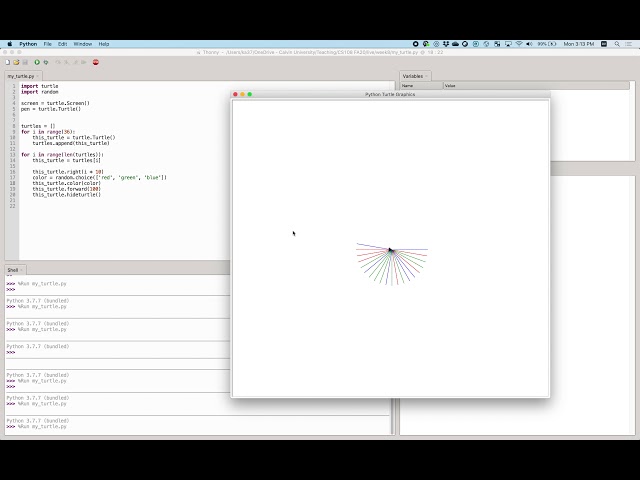Click the Value column header in Variables
The image size is (640, 480).
click(x=536, y=86)
